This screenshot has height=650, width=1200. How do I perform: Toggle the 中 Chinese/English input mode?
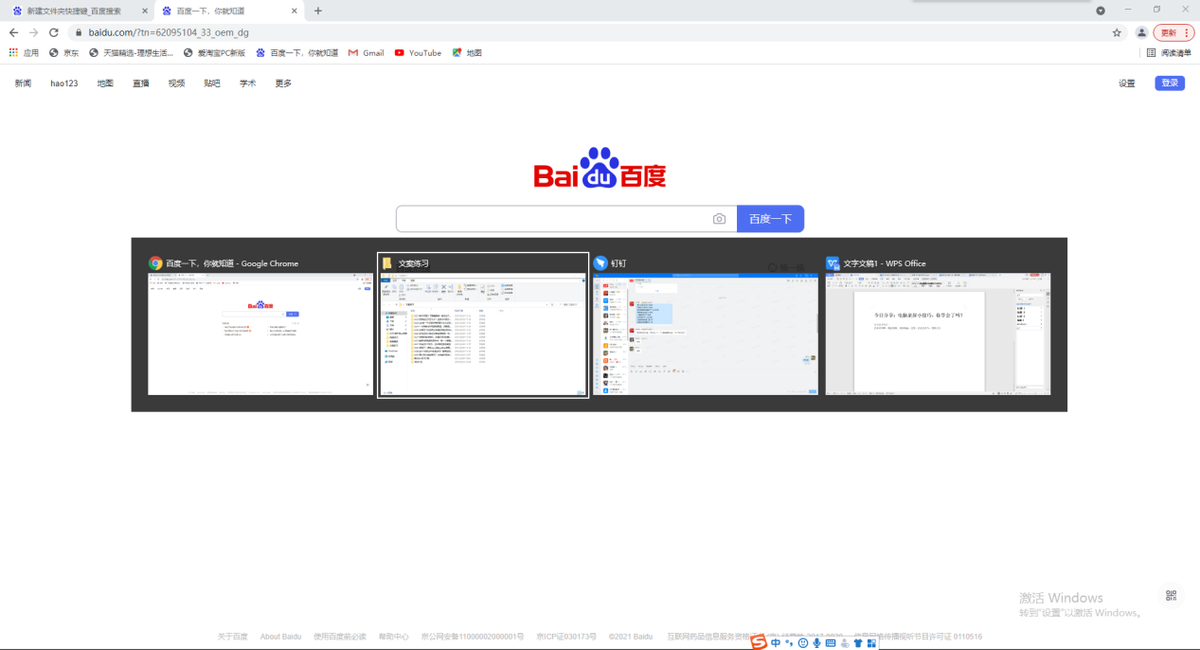click(x=776, y=643)
